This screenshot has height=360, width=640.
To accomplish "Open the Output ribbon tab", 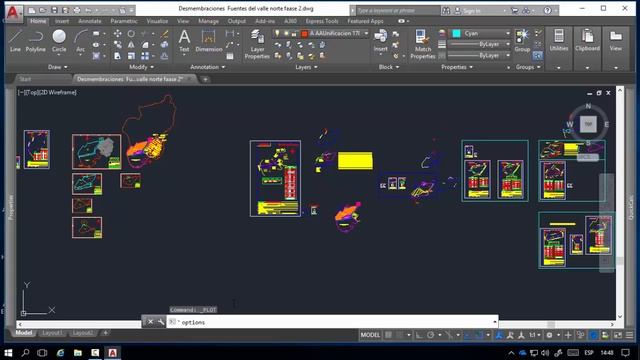I will click(x=237, y=21).
